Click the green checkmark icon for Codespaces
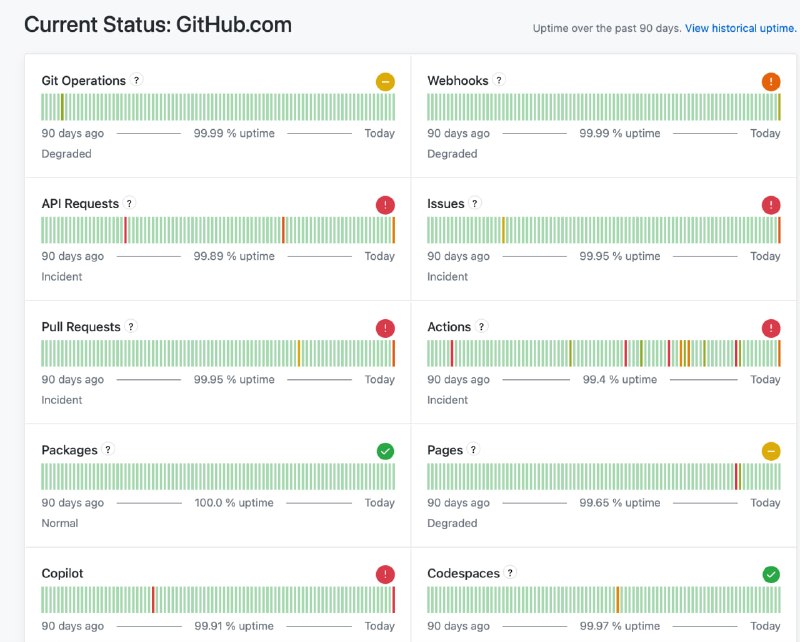The width and height of the screenshot is (800, 642). (x=771, y=575)
